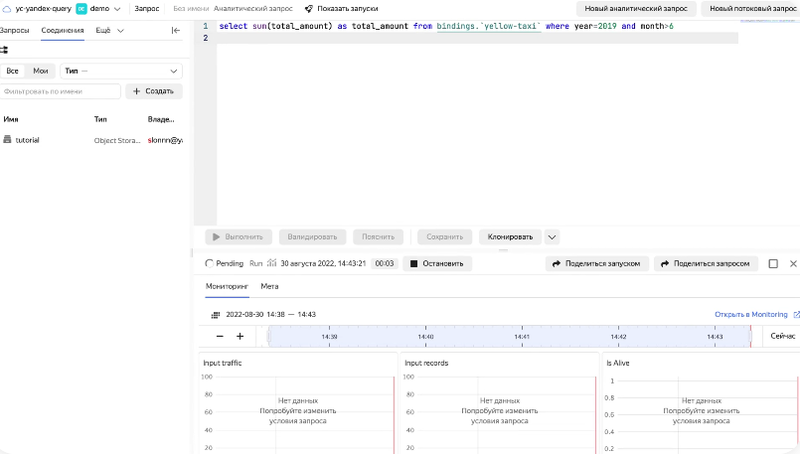Click Новый аналитический запрос button
This screenshot has width=800, height=454.
click(636, 9)
